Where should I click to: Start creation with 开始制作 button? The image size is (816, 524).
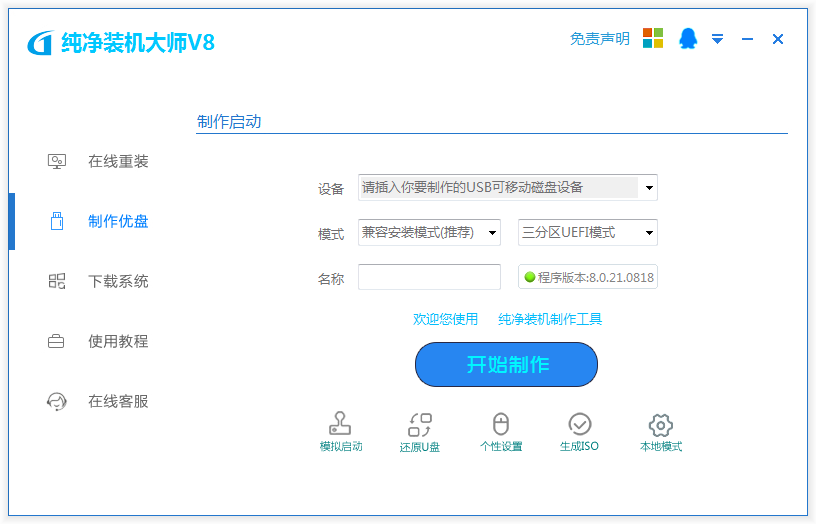point(506,364)
